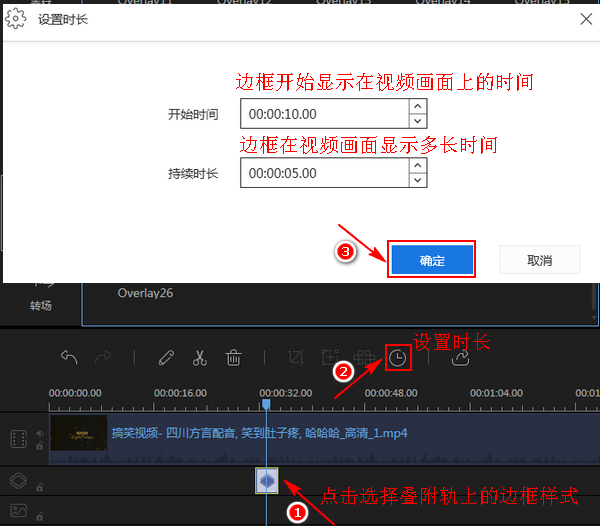
Task: Click the export share icon
Action: tap(461, 357)
